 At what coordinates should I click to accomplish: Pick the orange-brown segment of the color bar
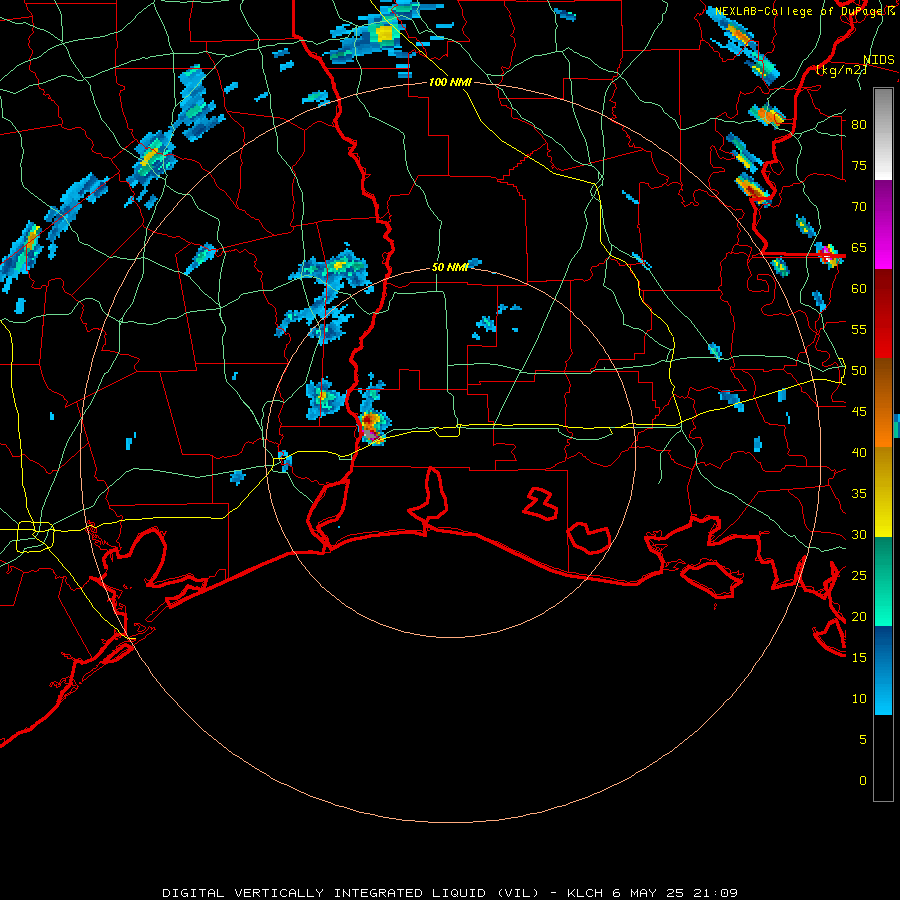coord(883,402)
